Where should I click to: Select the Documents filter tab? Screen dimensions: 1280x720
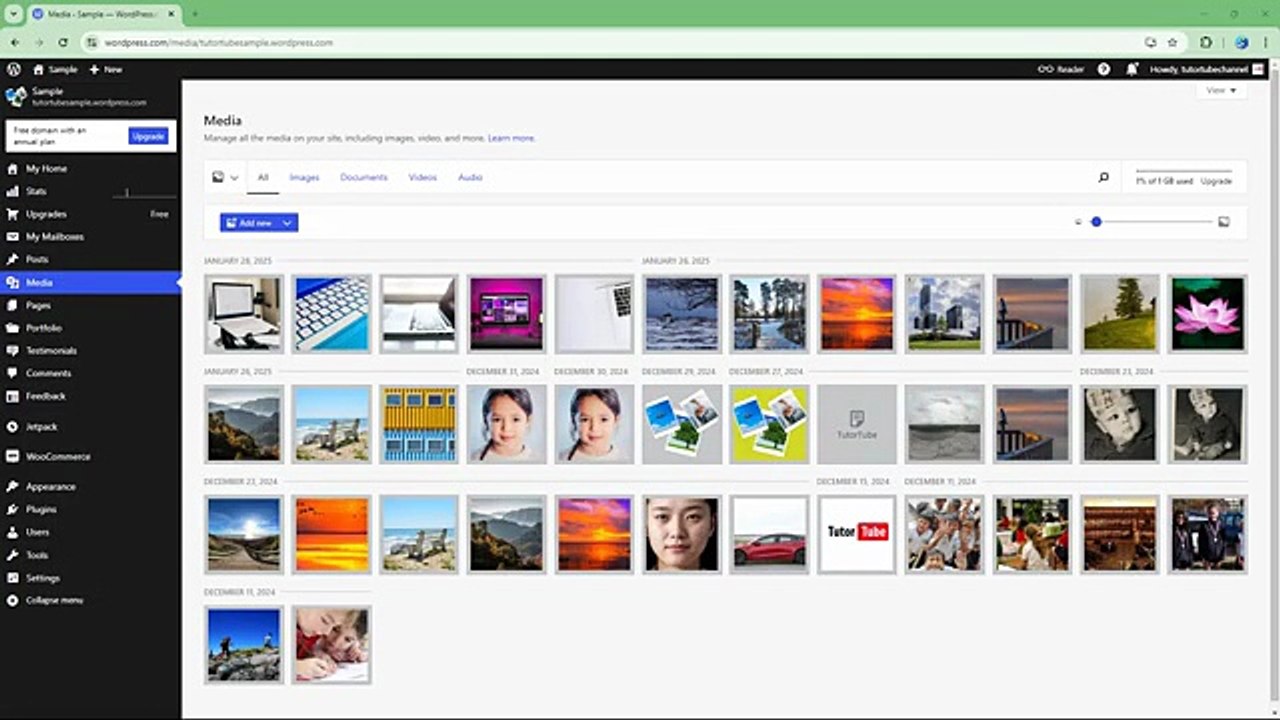point(363,177)
